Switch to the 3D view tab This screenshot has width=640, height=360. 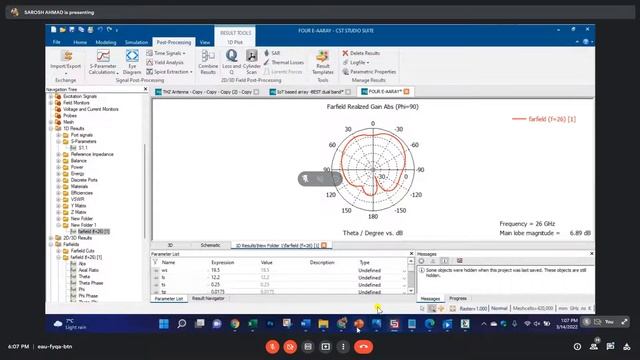(170, 245)
